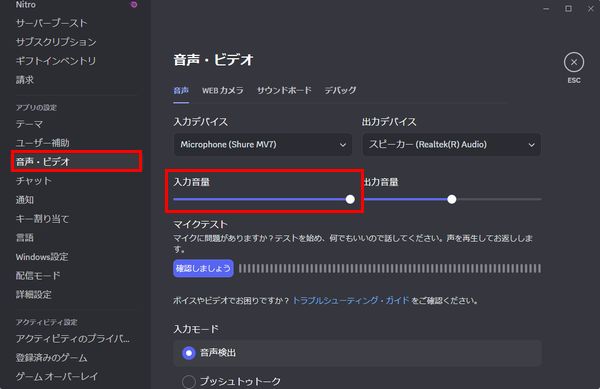Screen dimensions: 600x389
Task: Switch to the WEBカメラ tab
Action: click(x=223, y=91)
